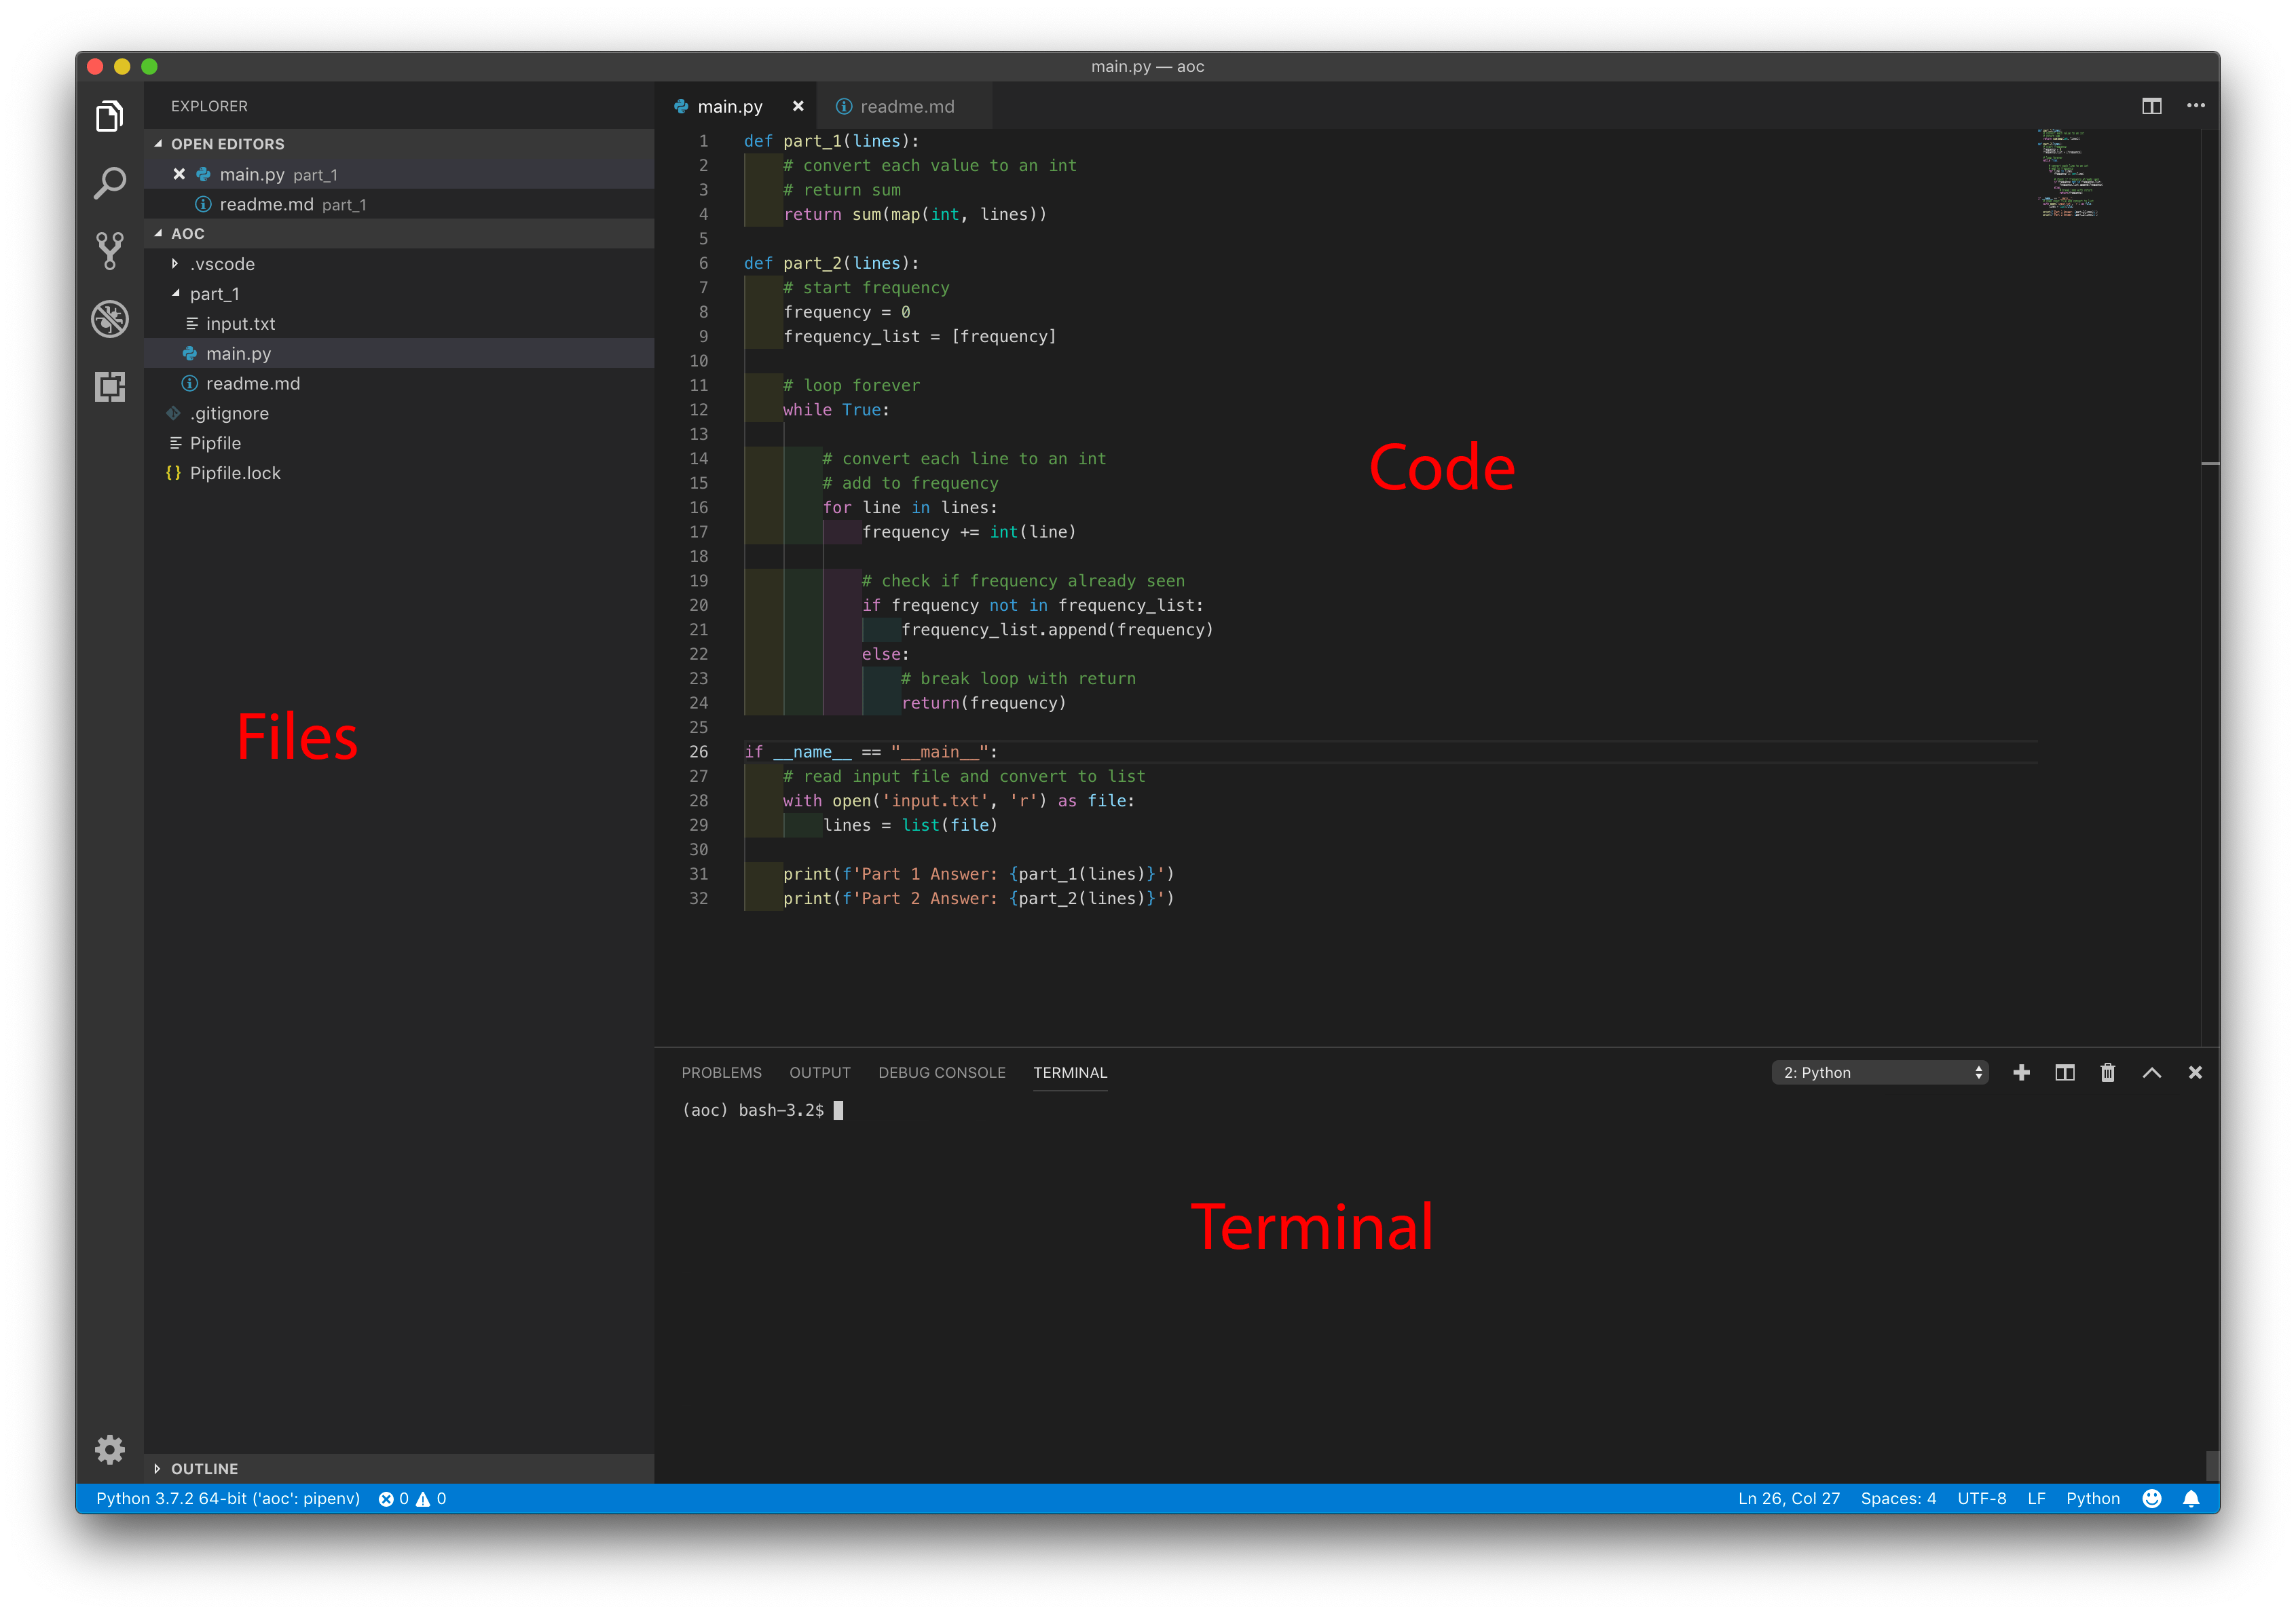Switch to the readme.md editor tab
Image resolution: width=2296 pixels, height=1614 pixels.
coord(905,106)
